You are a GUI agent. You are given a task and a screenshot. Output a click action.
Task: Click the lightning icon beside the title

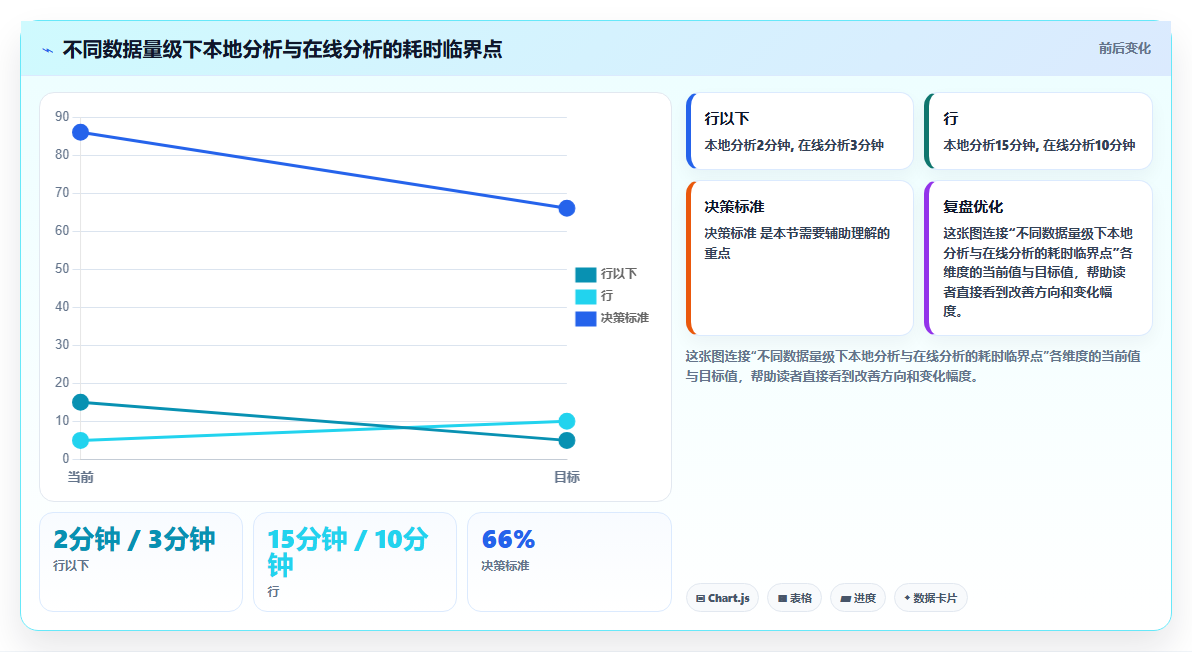coord(48,51)
